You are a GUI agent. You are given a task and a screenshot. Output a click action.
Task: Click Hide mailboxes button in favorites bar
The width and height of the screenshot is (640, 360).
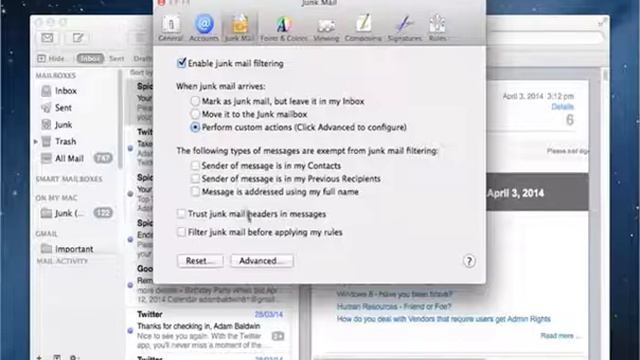tap(51, 58)
